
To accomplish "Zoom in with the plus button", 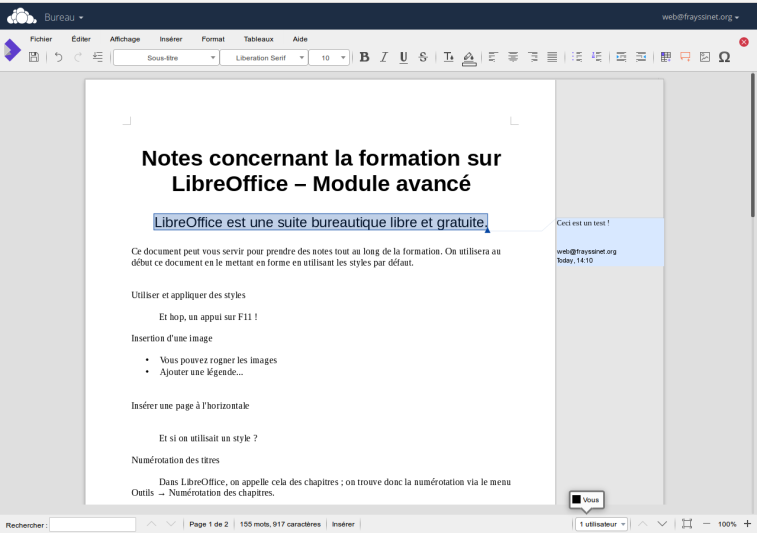I will tap(747, 524).
